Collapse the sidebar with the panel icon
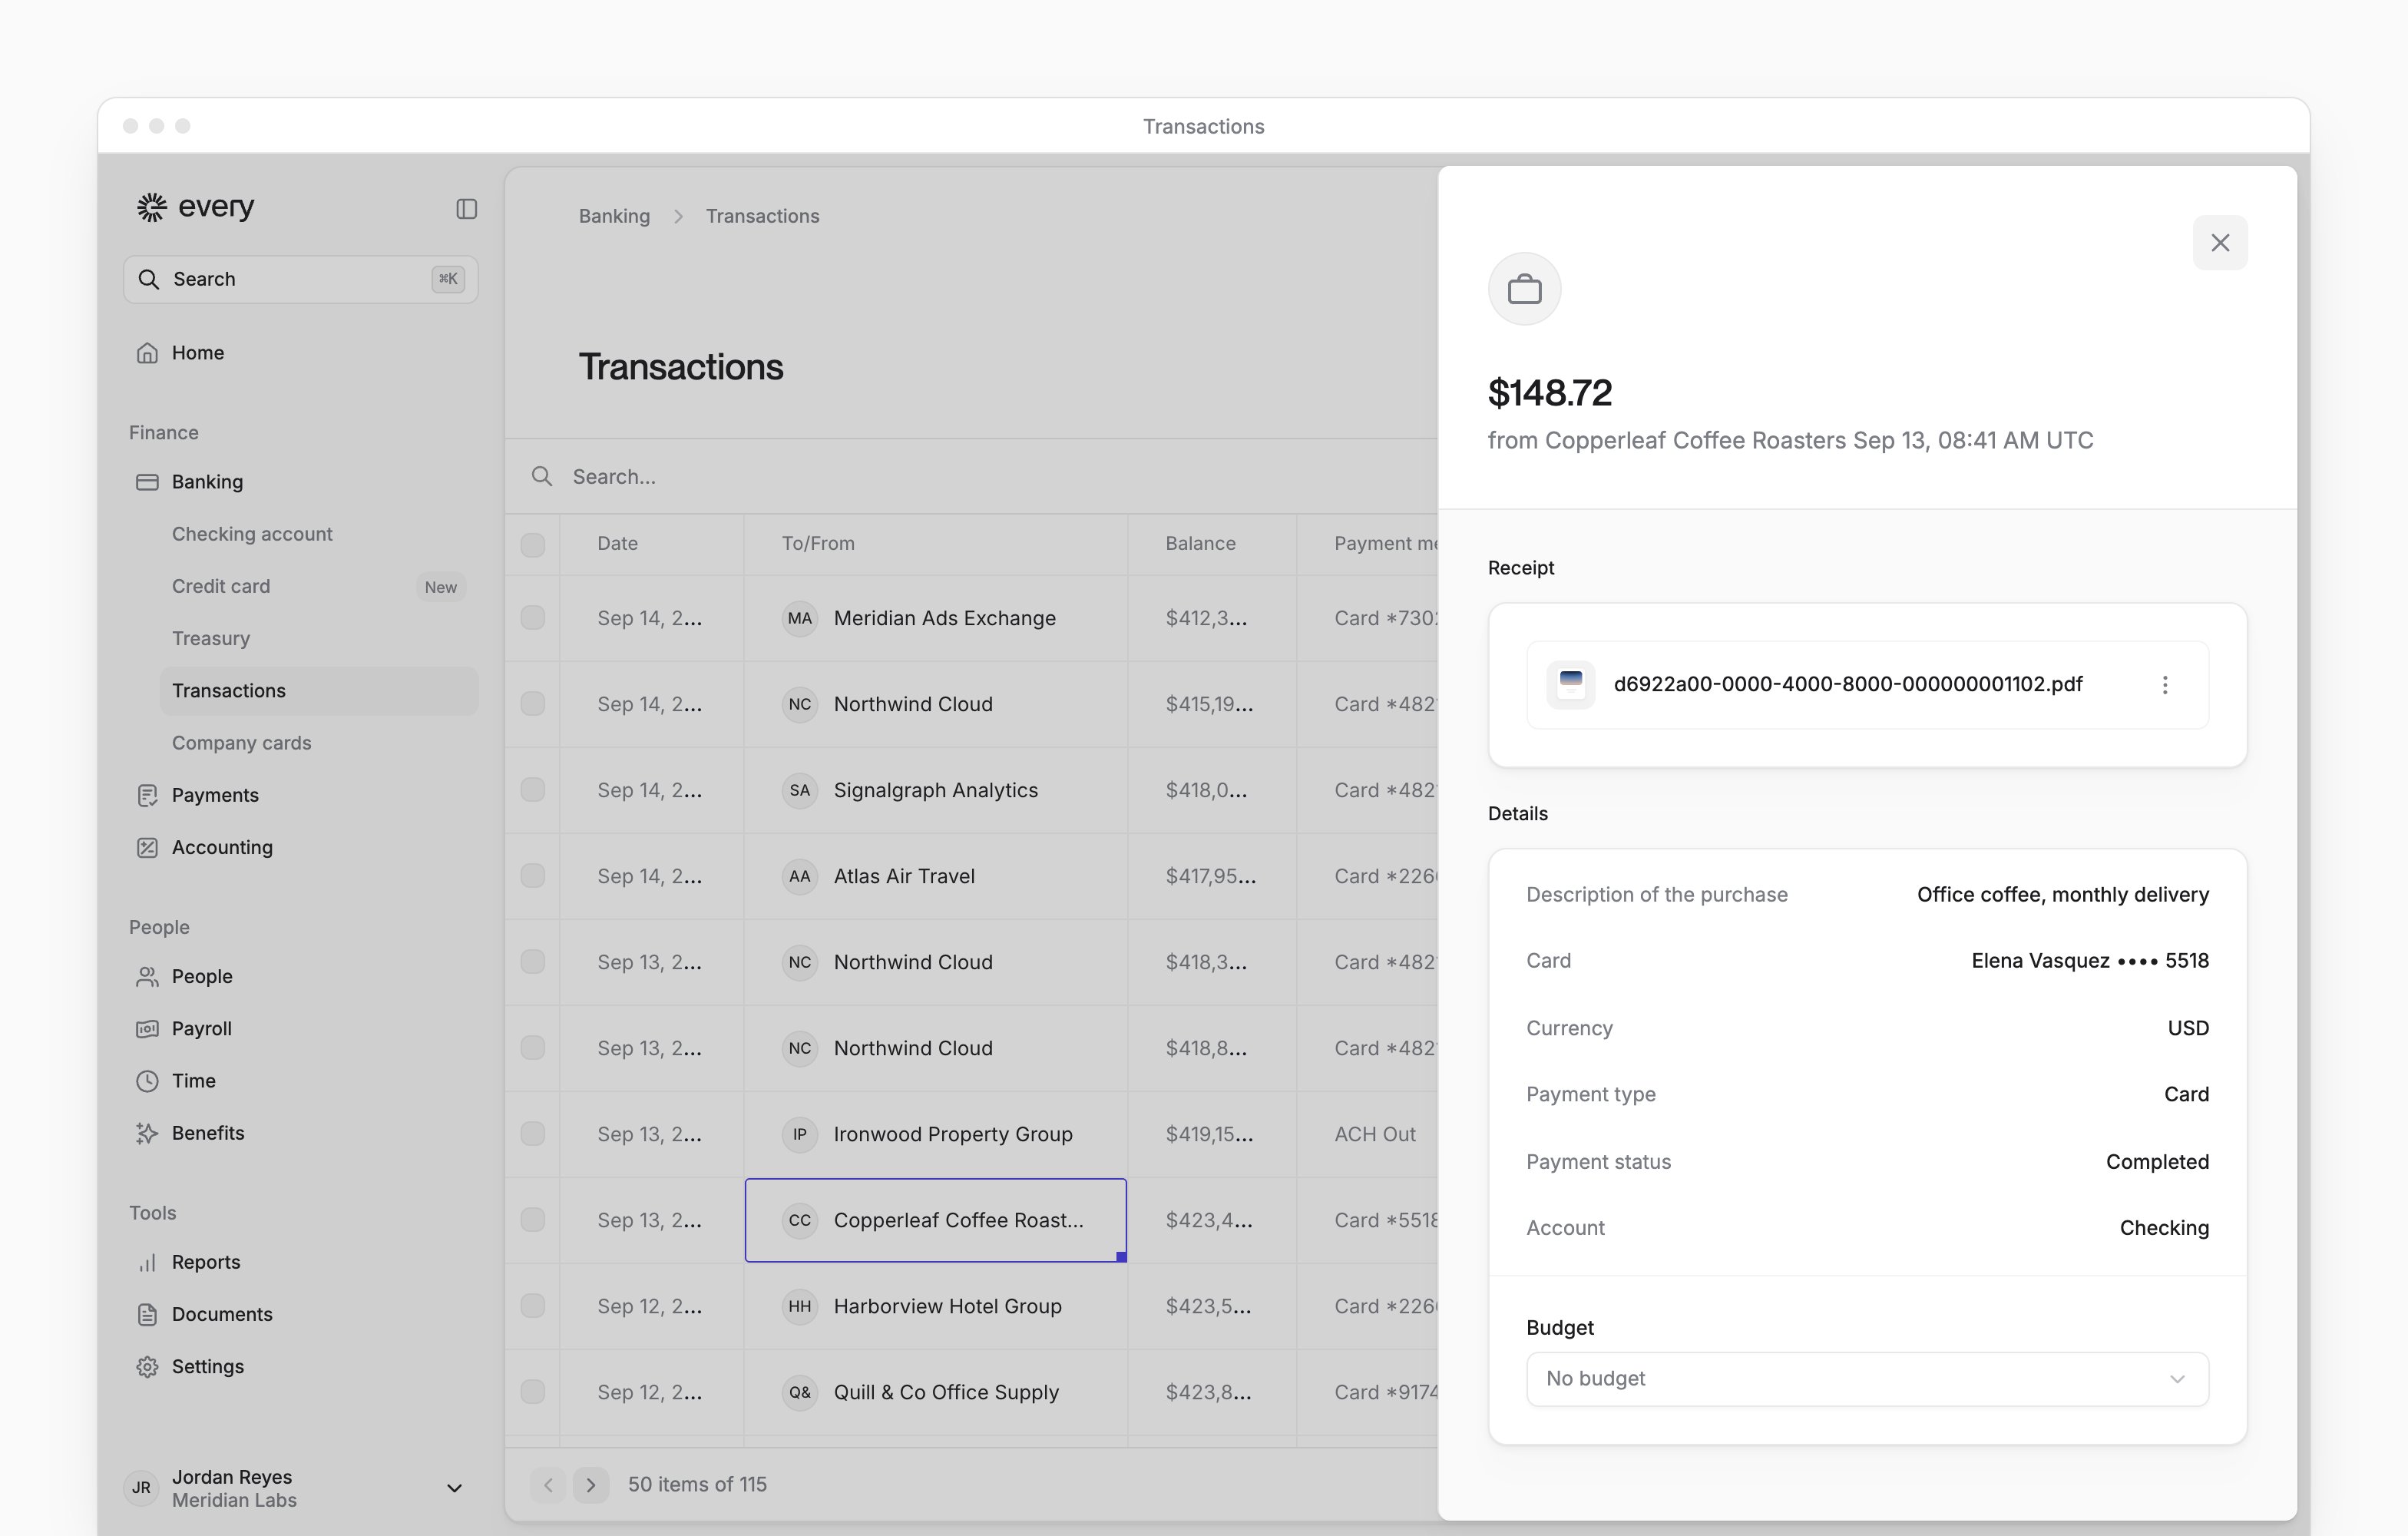Screen dimensions: 2408x1536 (466, 209)
